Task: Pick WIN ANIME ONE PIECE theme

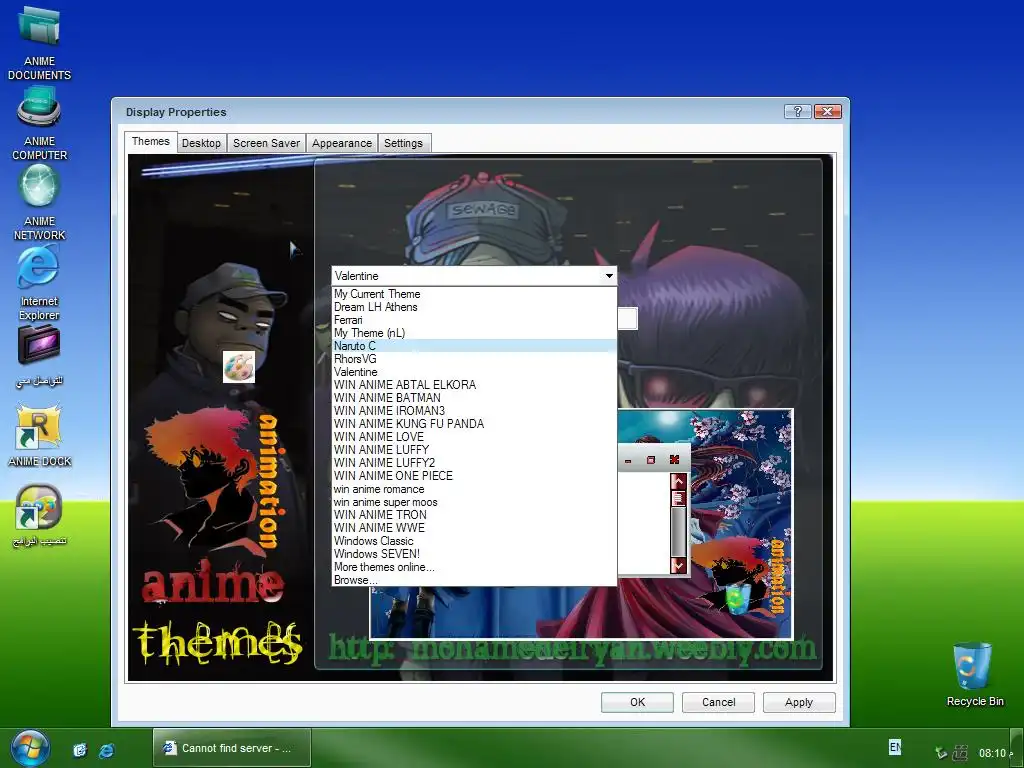Action: pos(474,475)
